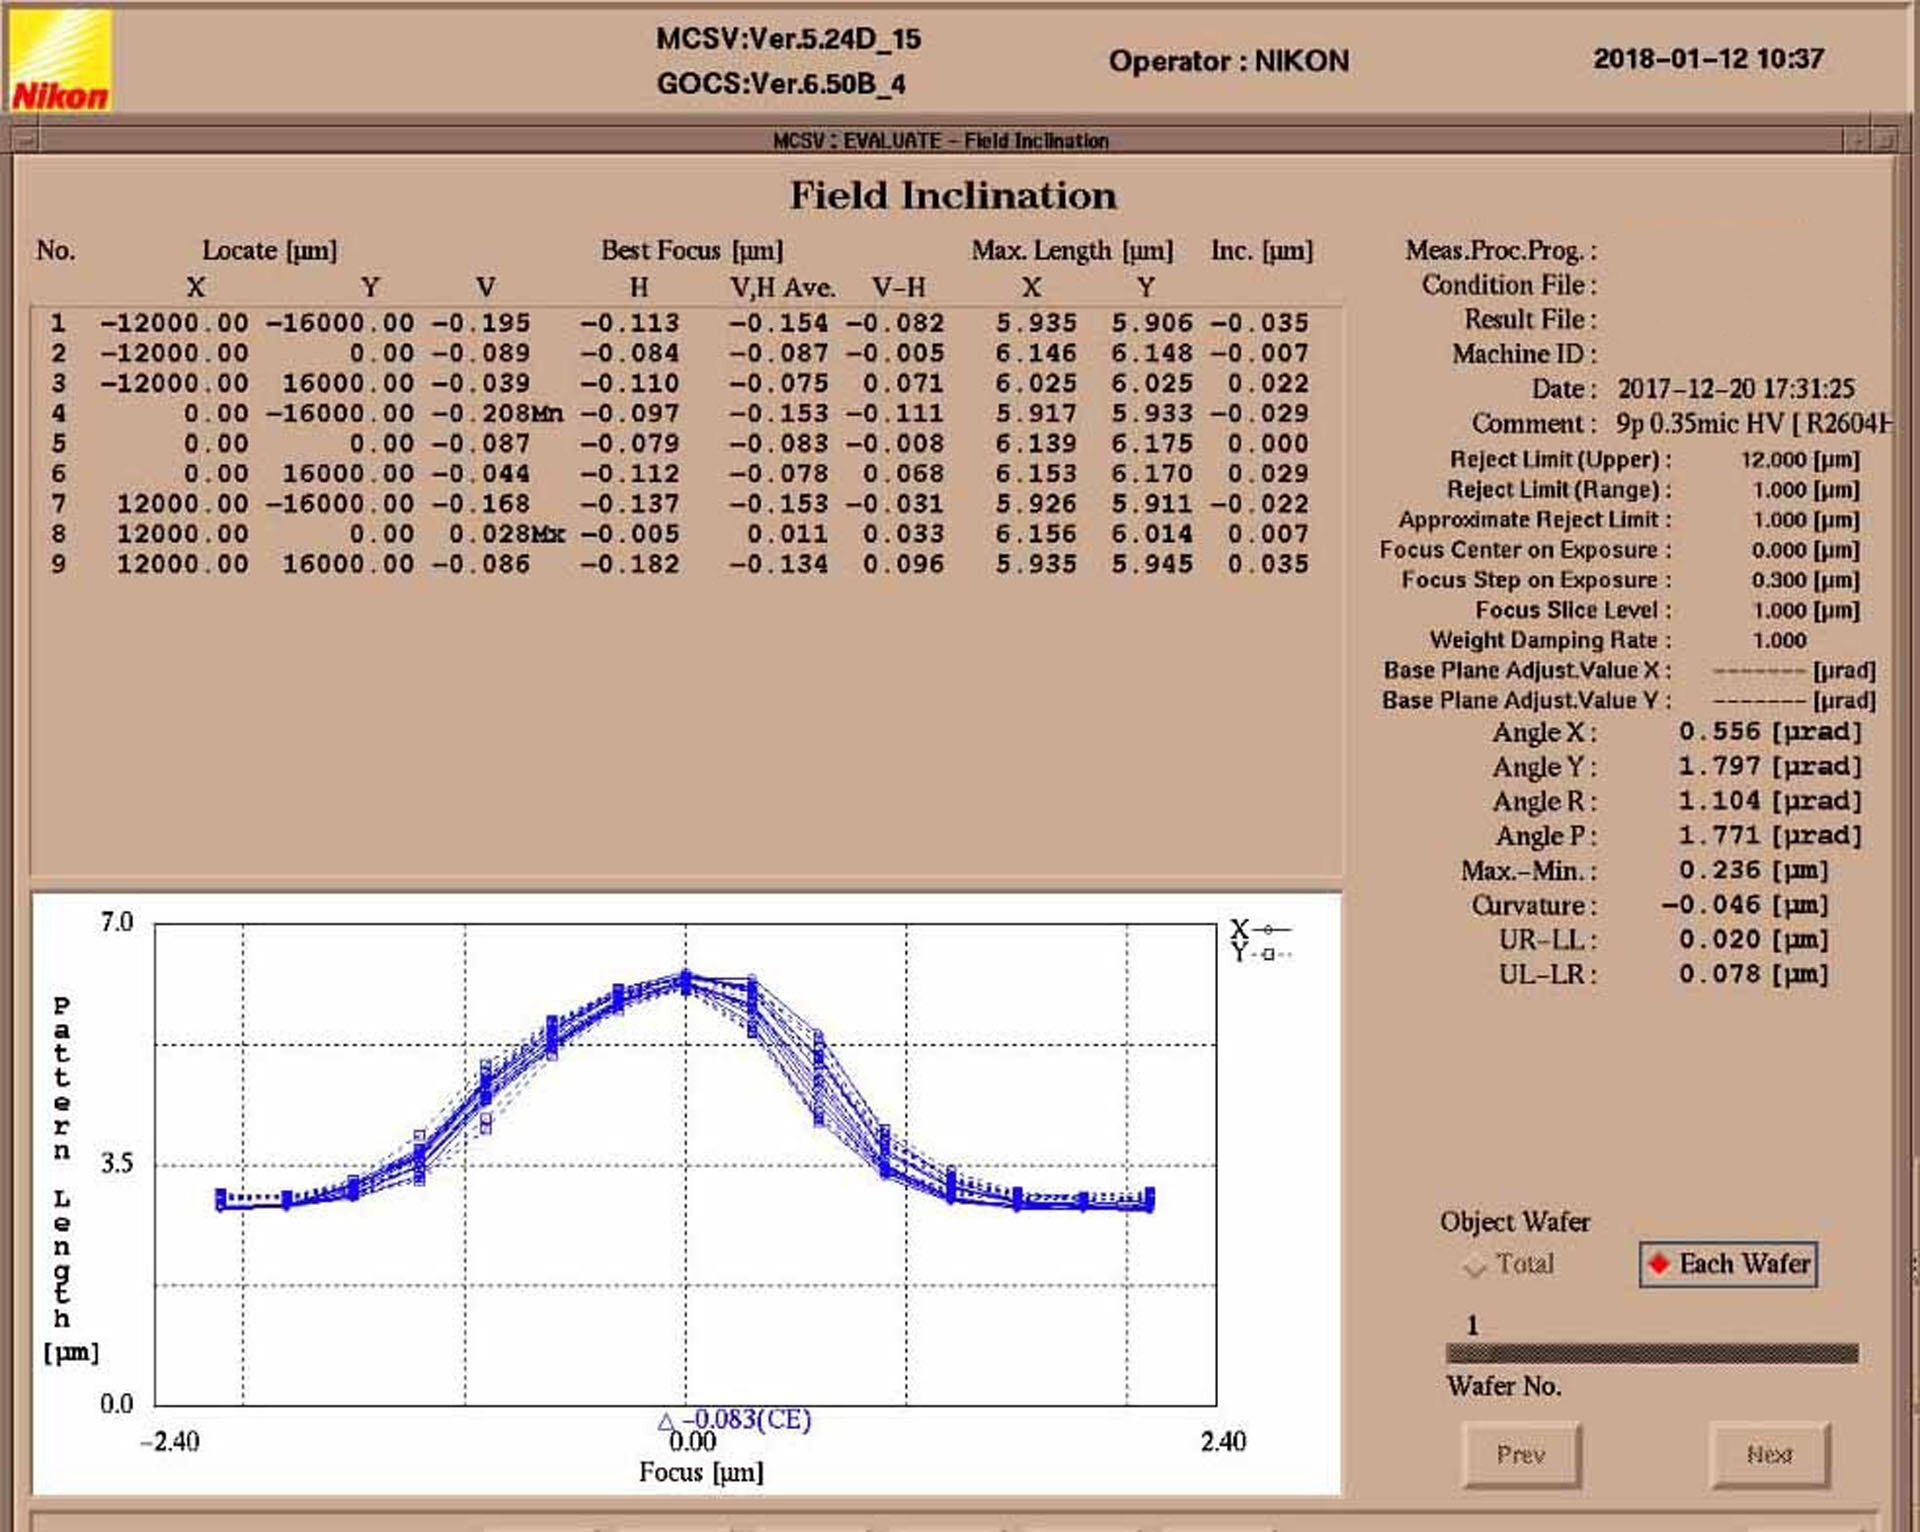This screenshot has width=1920, height=1532.
Task: Click row 3 V-H value 0.071
Action: tap(903, 383)
